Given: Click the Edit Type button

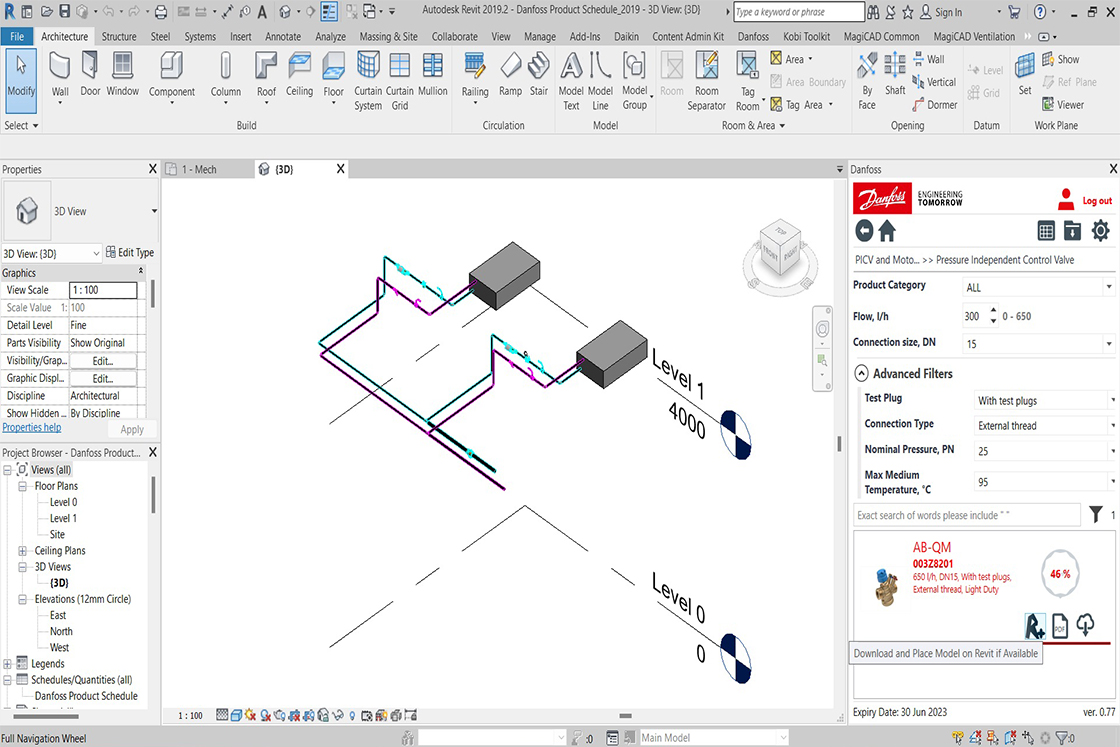Looking at the screenshot, I should tap(130, 253).
